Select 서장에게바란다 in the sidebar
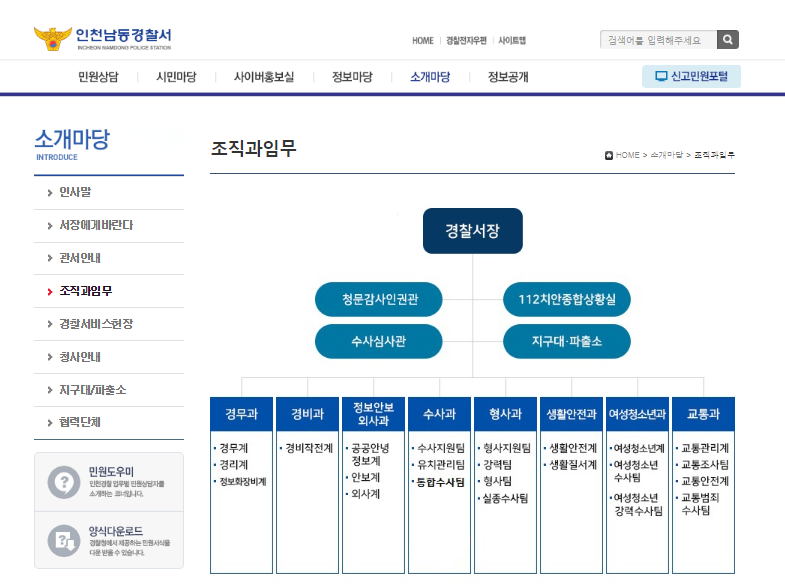The image size is (785, 588). (96, 225)
